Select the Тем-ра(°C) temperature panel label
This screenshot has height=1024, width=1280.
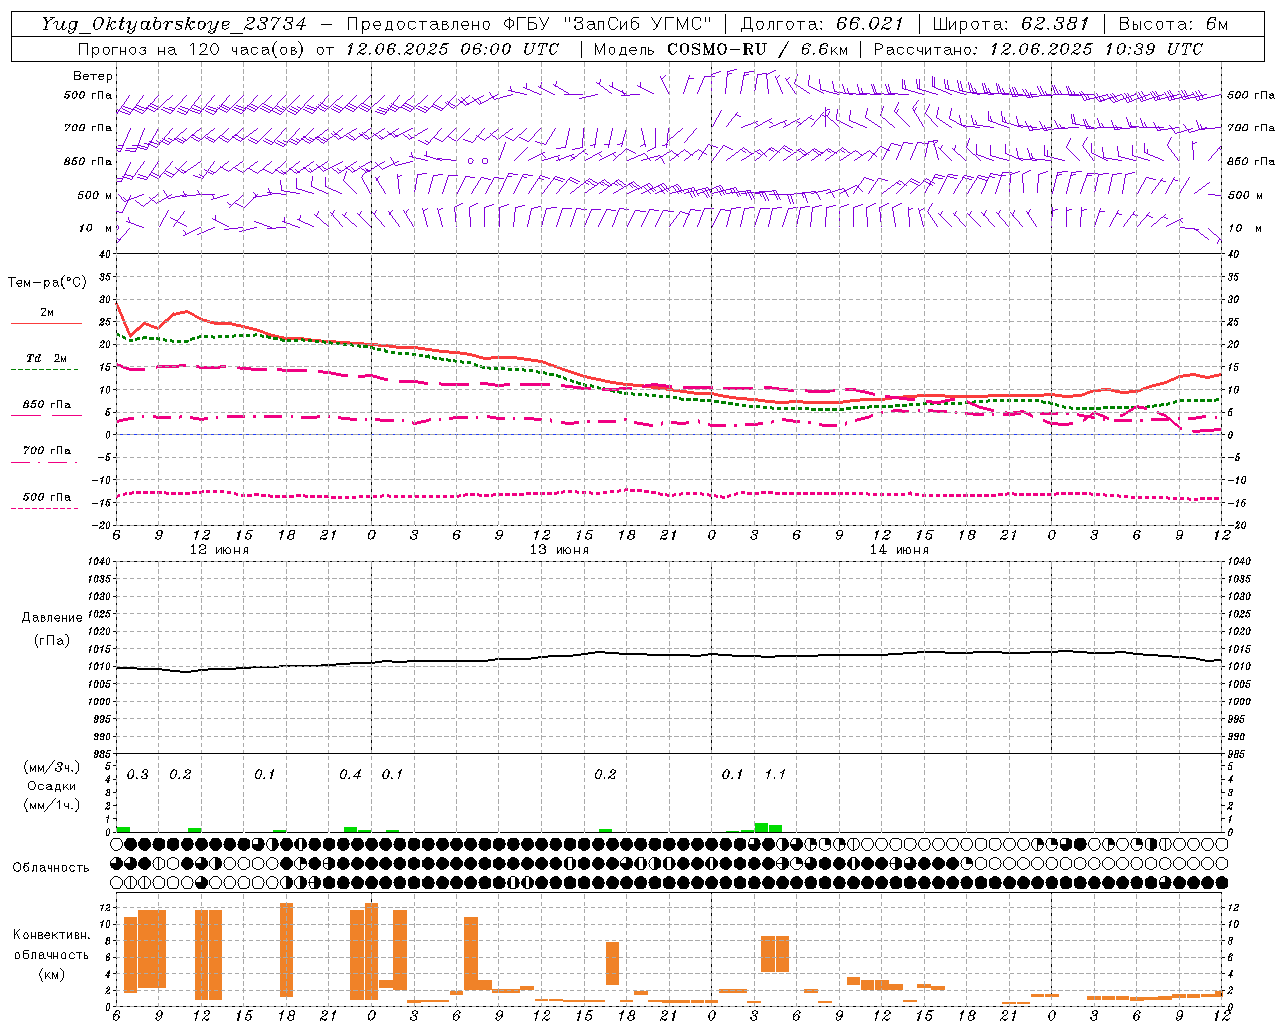47,283
